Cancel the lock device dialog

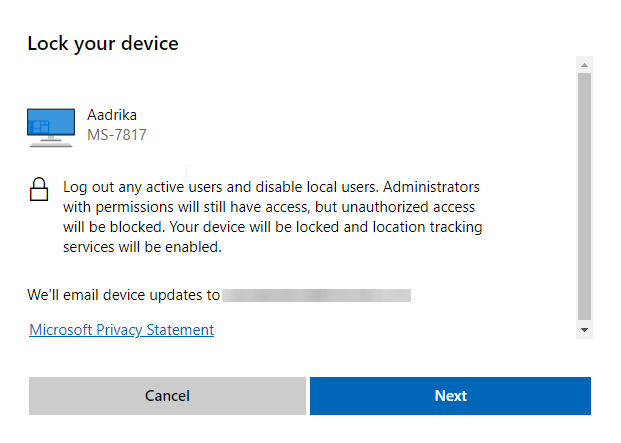tap(167, 396)
